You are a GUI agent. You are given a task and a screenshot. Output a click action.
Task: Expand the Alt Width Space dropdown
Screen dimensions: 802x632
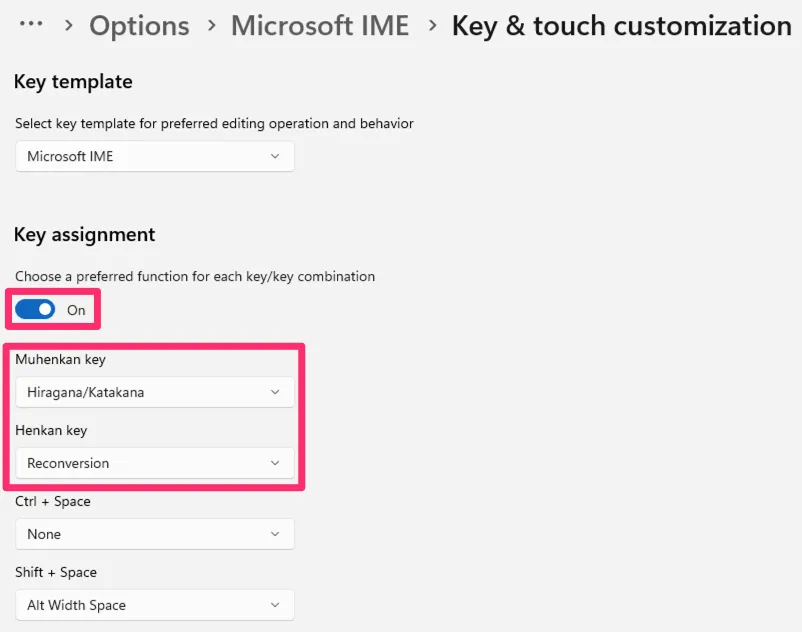[155, 605]
